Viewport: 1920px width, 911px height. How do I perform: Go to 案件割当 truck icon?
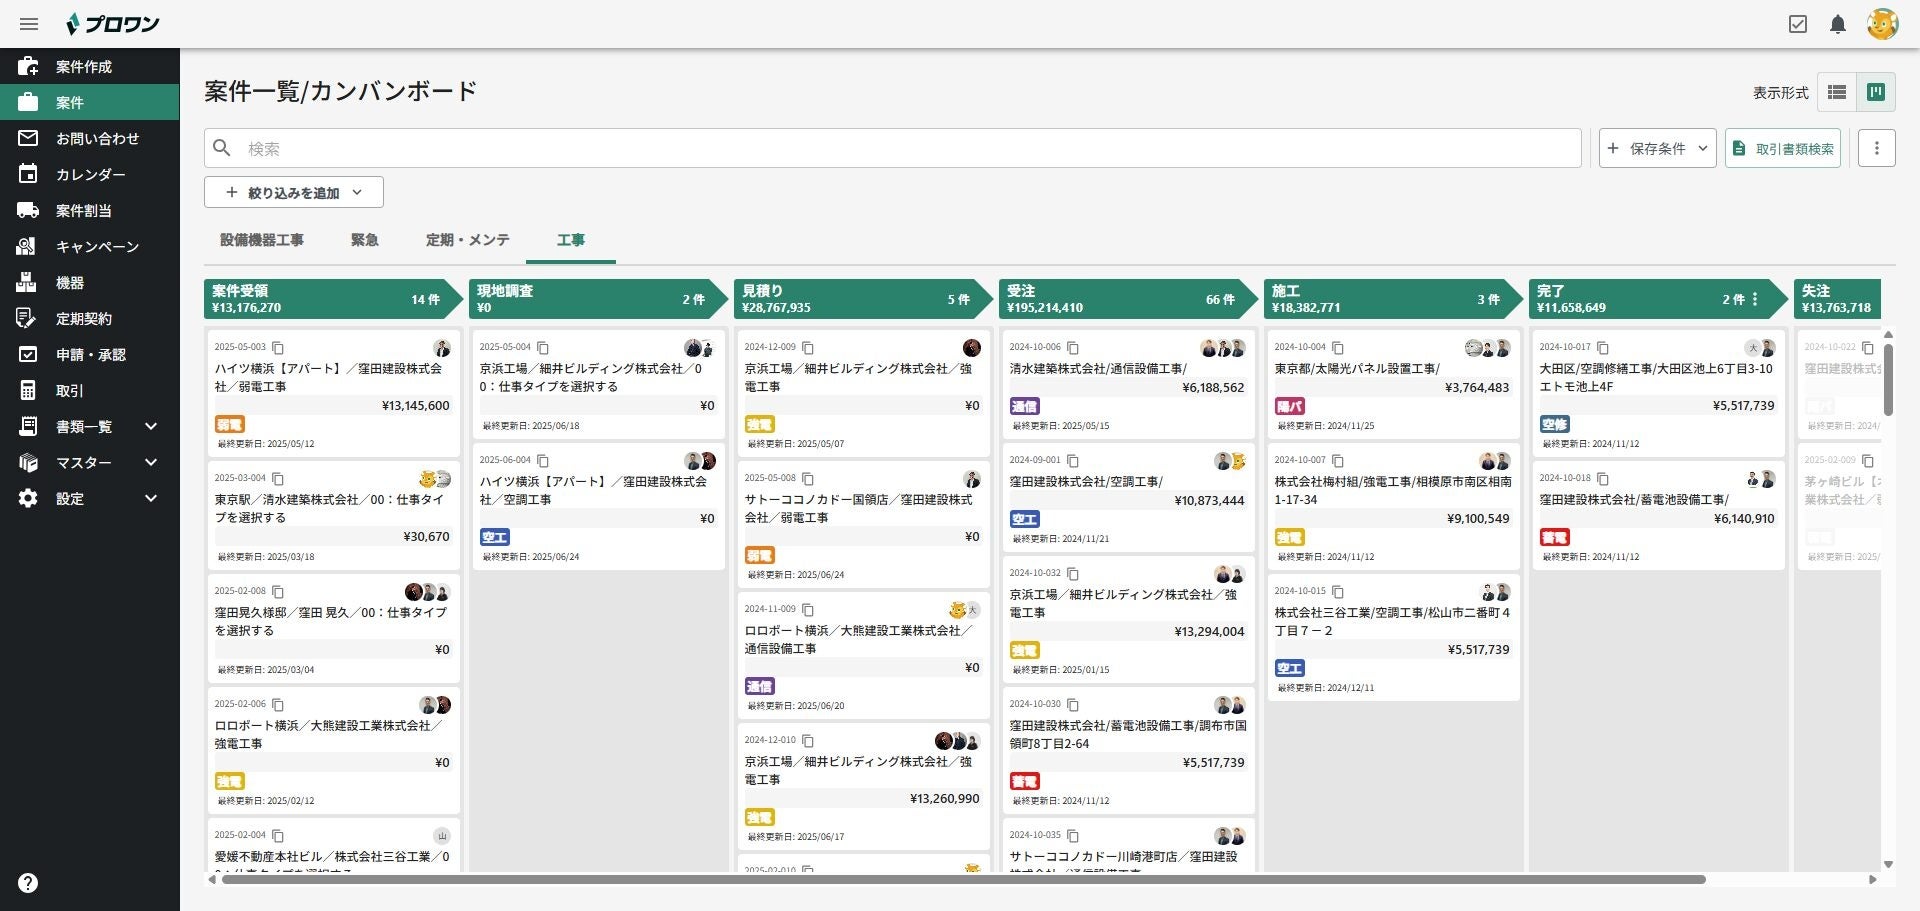click(x=28, y=211)
